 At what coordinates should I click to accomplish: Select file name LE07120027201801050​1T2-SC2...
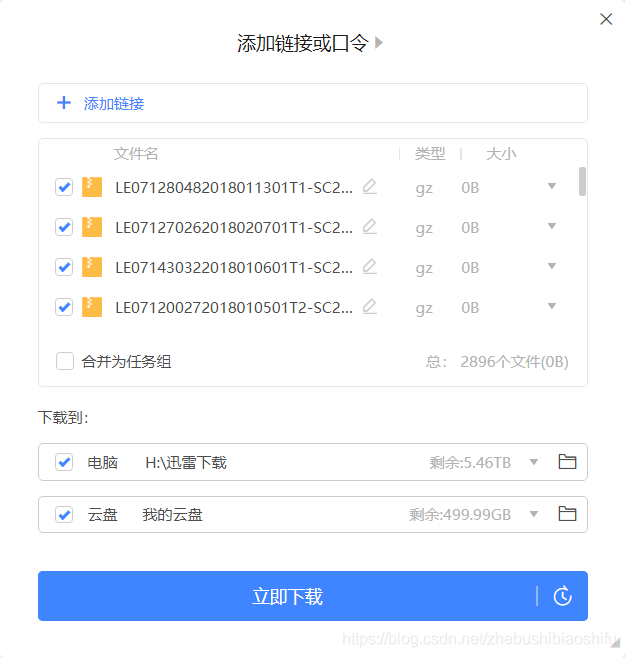coord(234,308)
